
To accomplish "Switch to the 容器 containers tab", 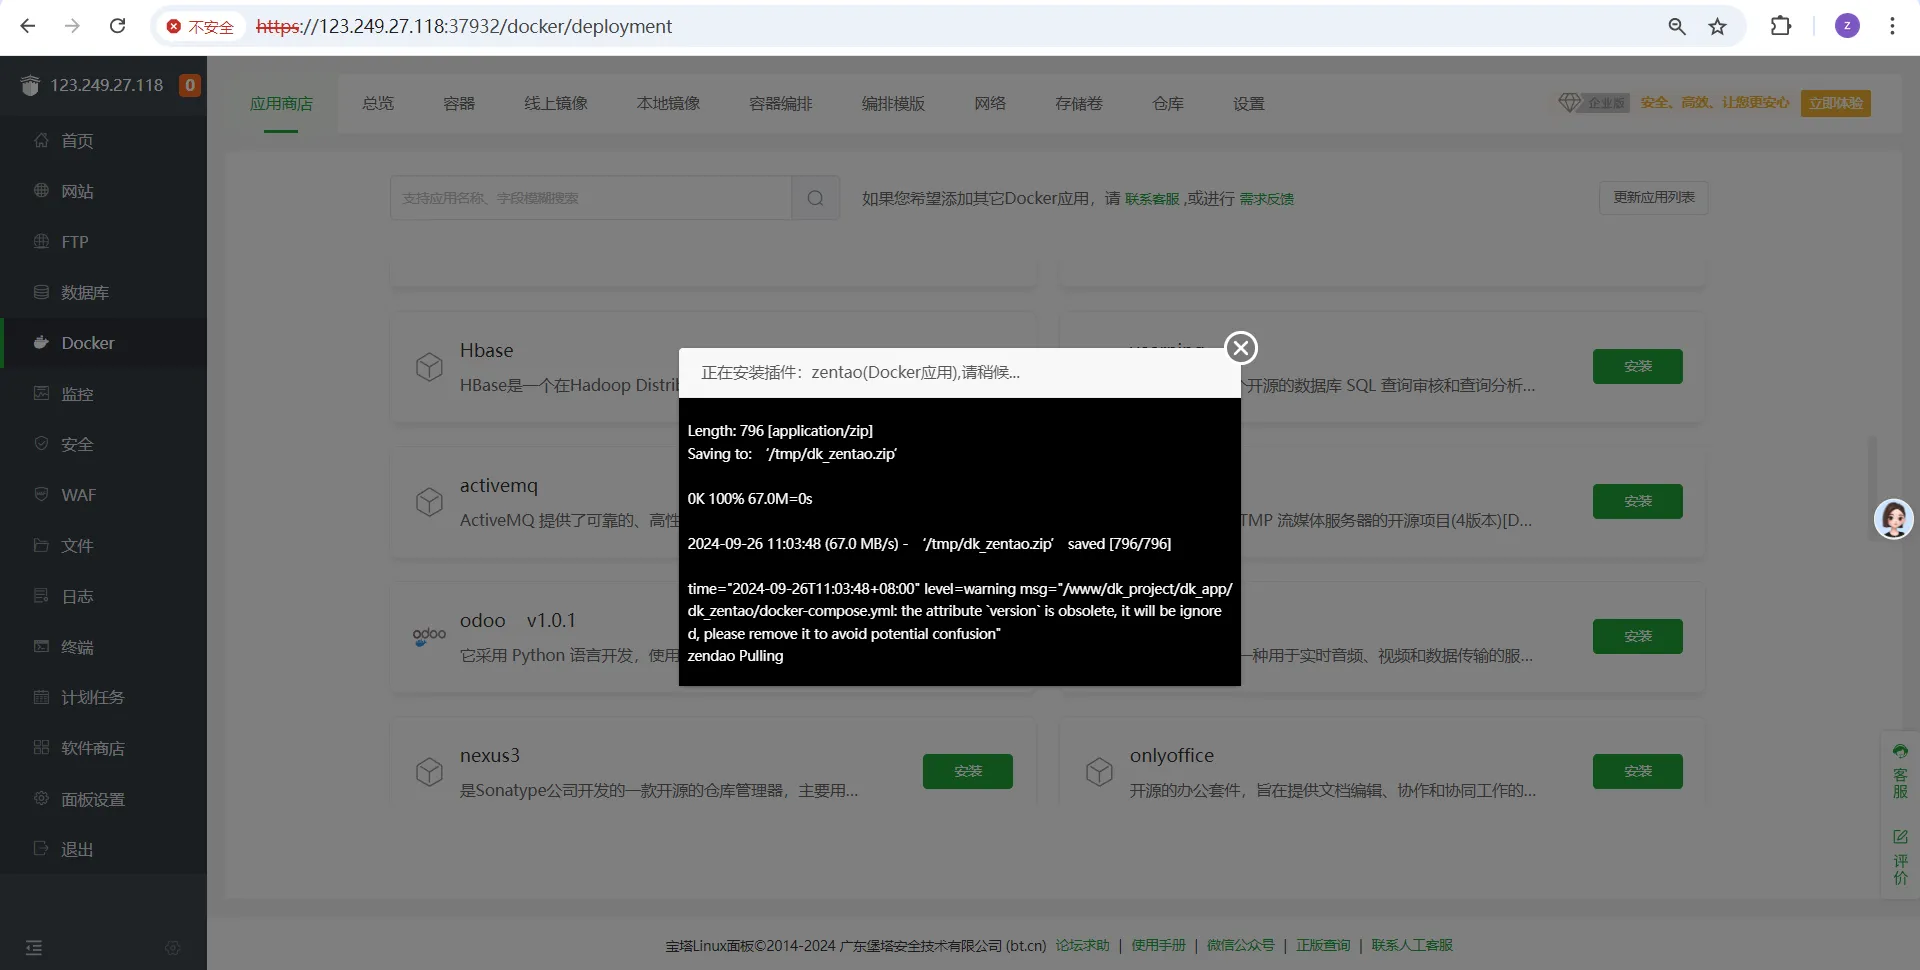I will (459, 104).
